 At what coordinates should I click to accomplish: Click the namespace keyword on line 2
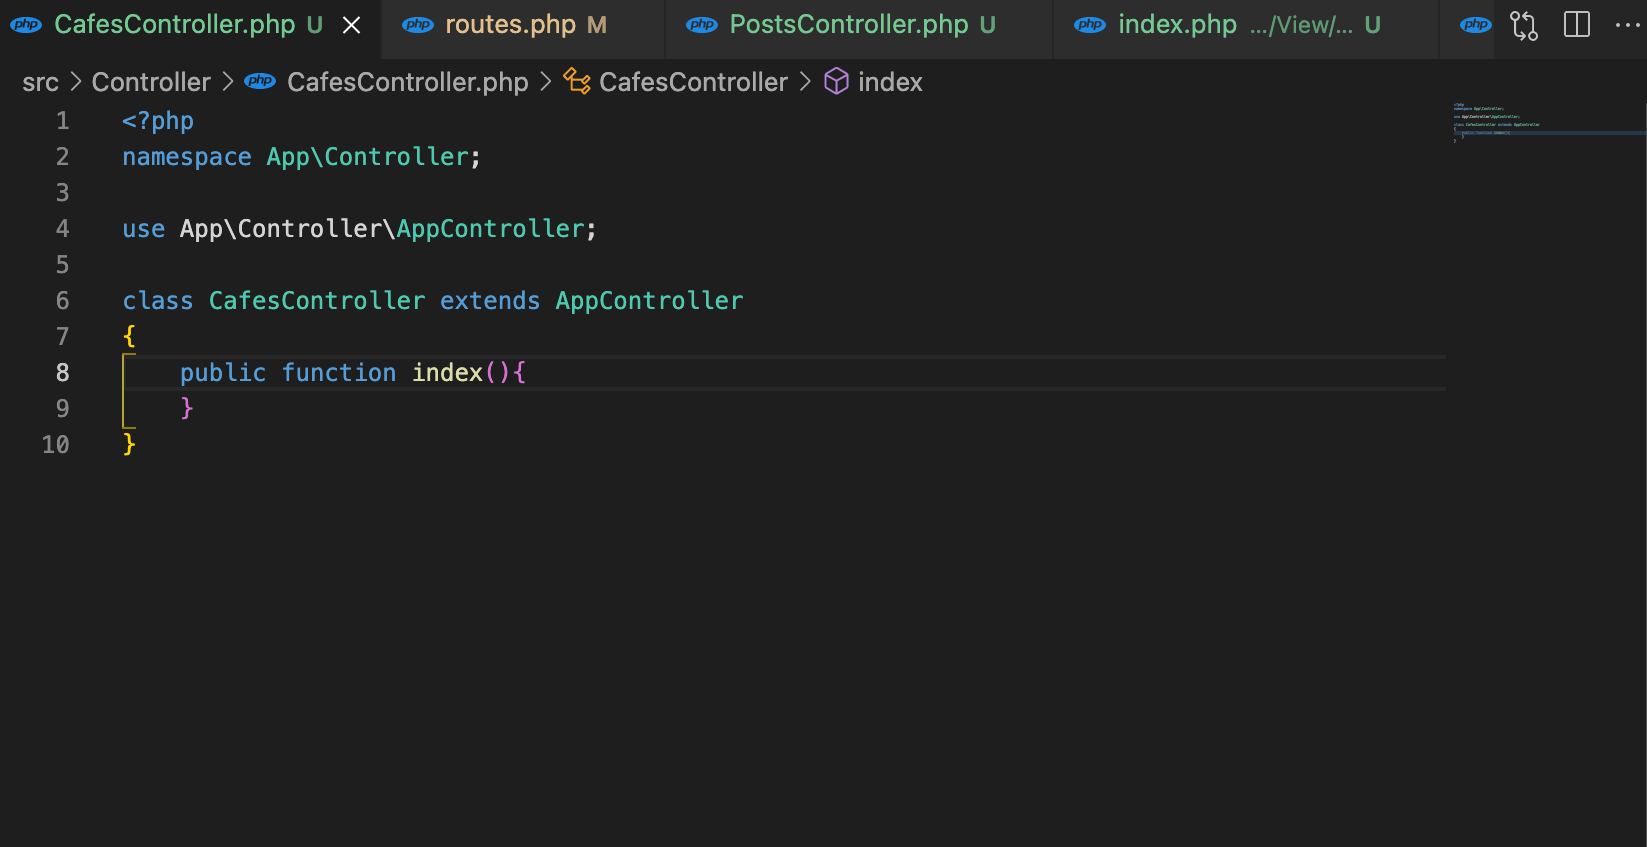pos(187,157)
